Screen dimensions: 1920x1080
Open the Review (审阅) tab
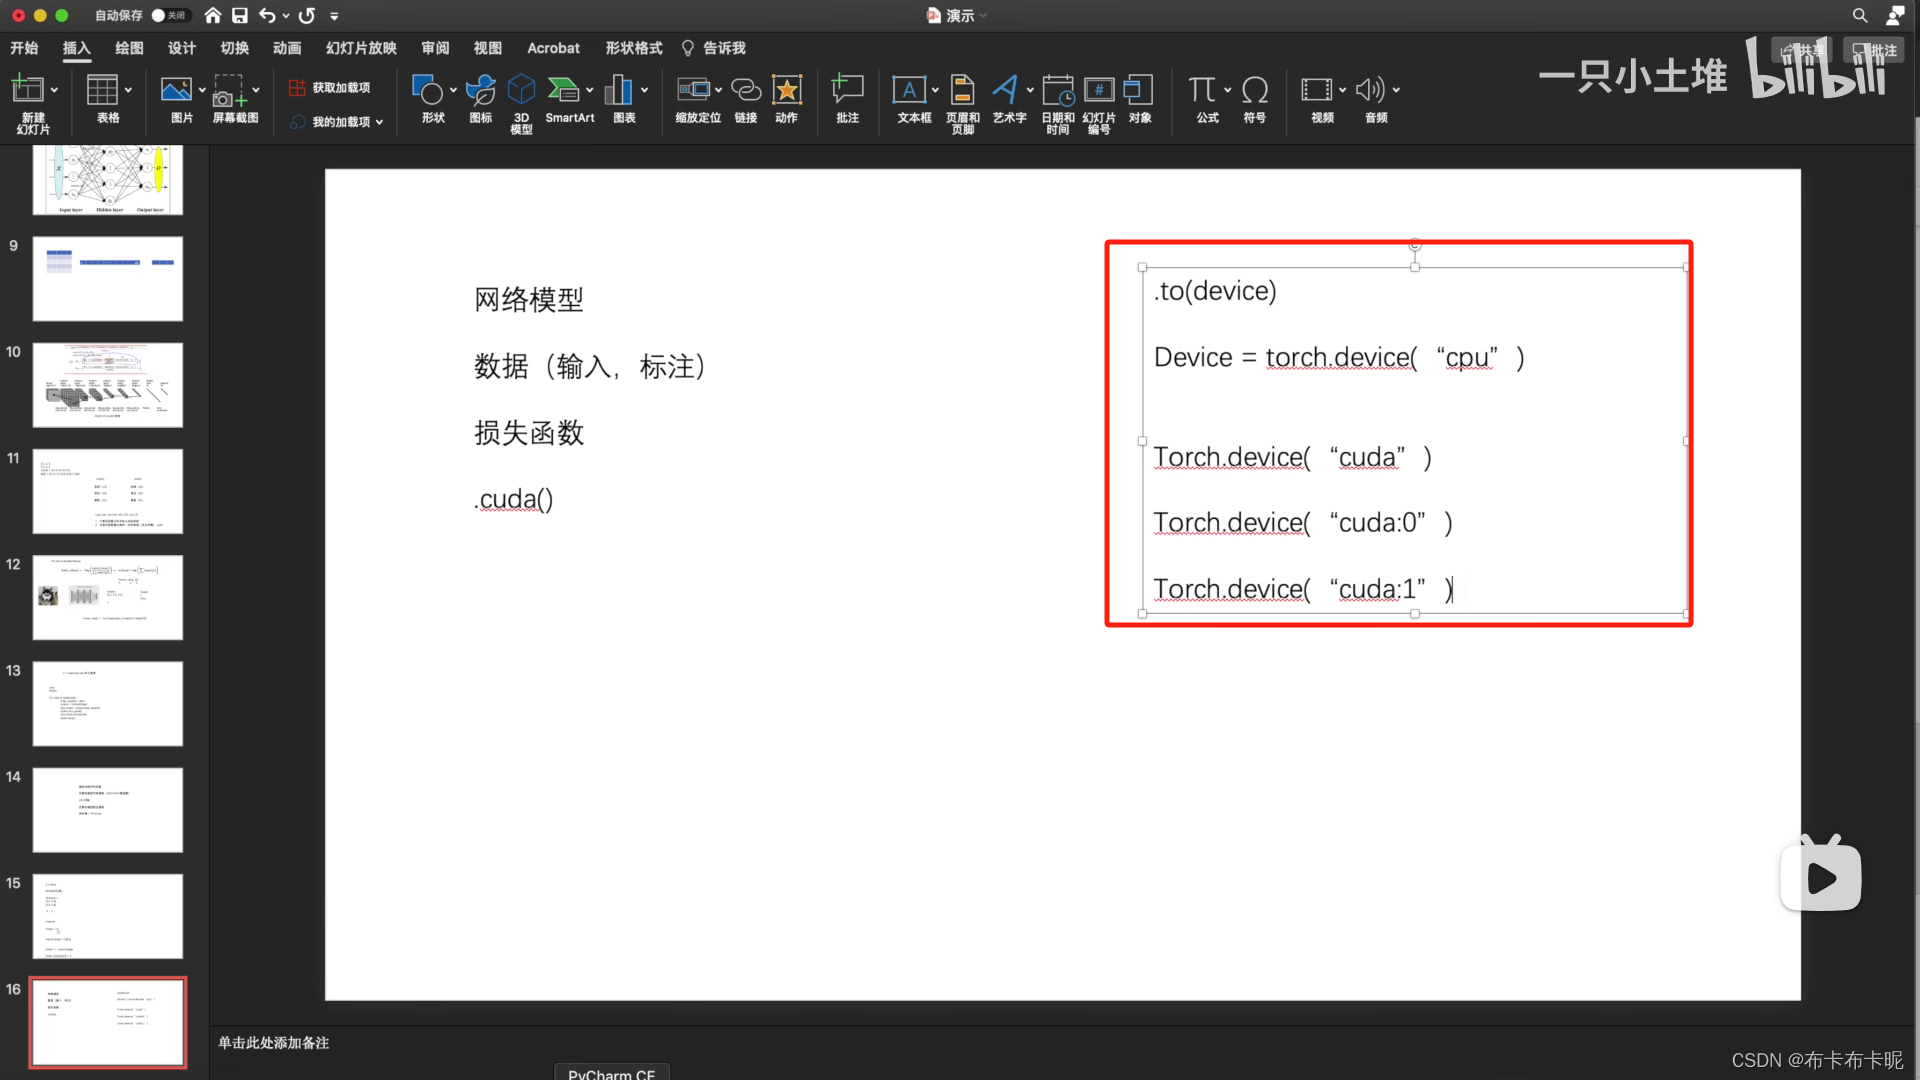tap(435, 48)
